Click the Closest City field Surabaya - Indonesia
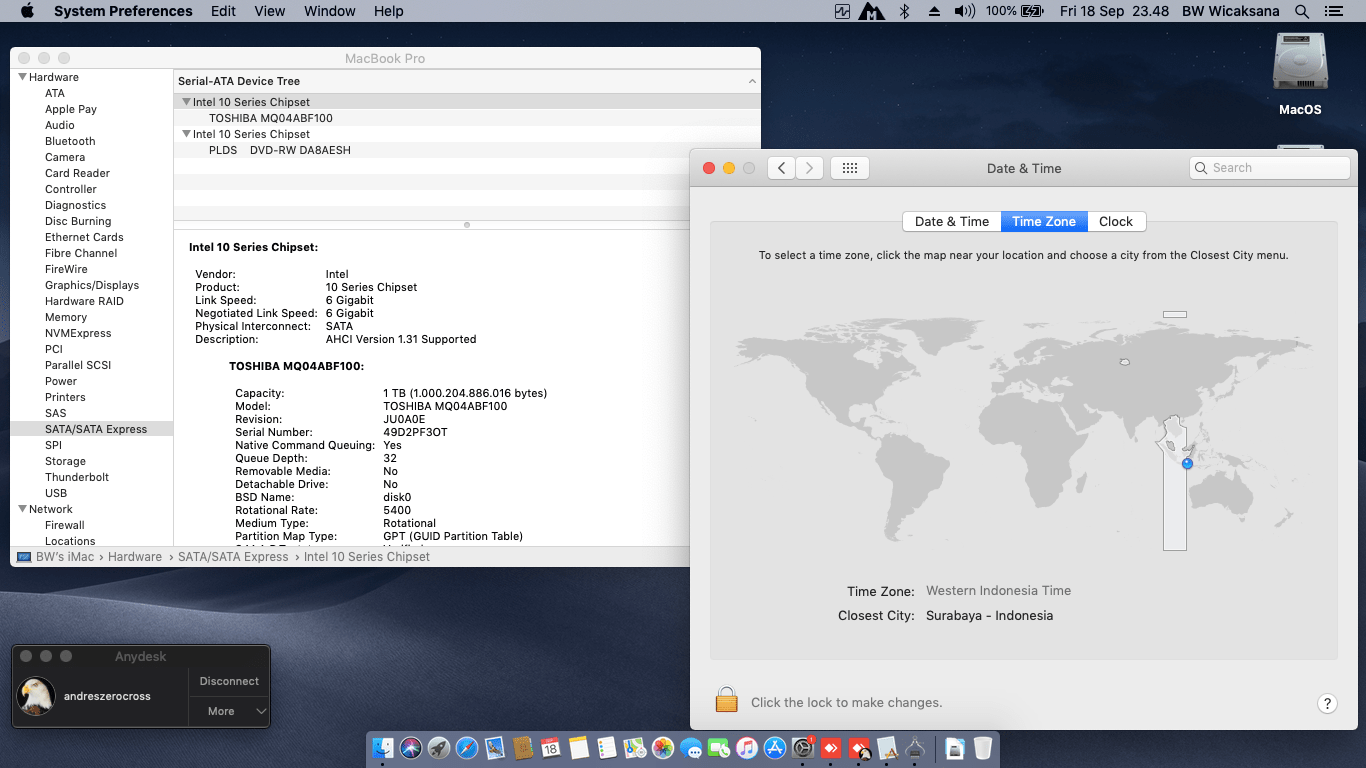This screenshot has width=1366, height=768. 989,615
